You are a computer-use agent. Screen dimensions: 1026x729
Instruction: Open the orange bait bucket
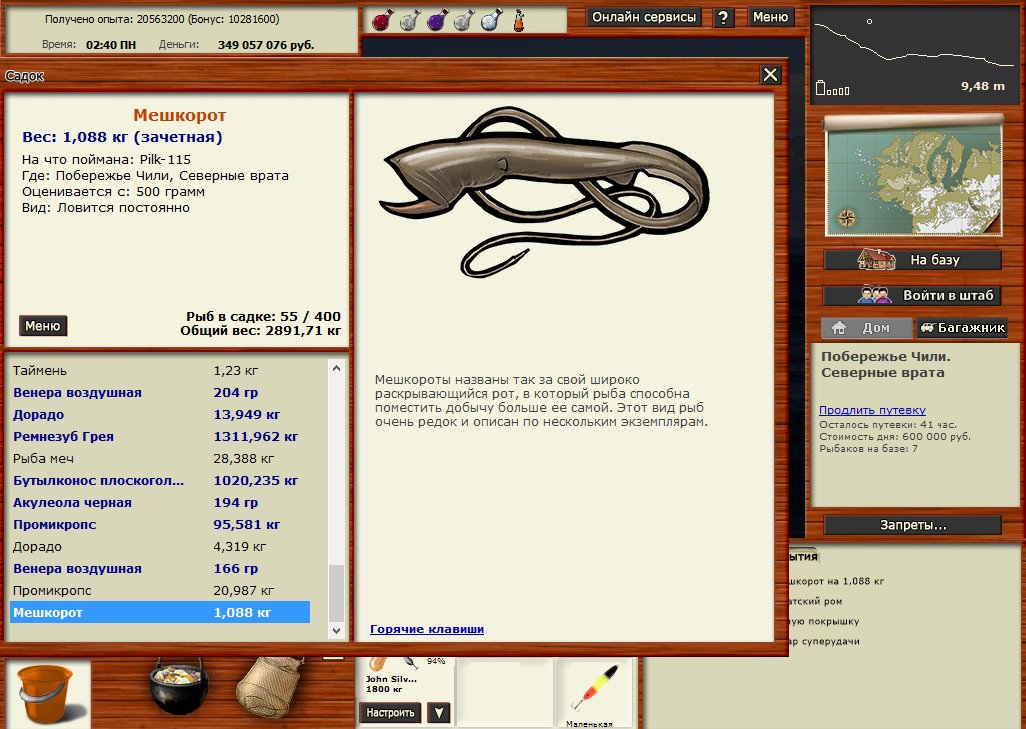point(47,694)
